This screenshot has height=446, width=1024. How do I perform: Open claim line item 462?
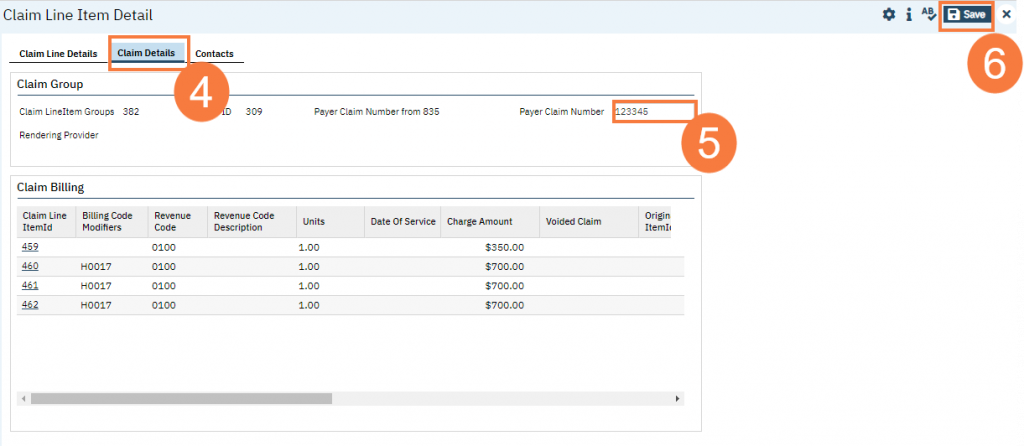pyautogui.click(x=30, y=305)
